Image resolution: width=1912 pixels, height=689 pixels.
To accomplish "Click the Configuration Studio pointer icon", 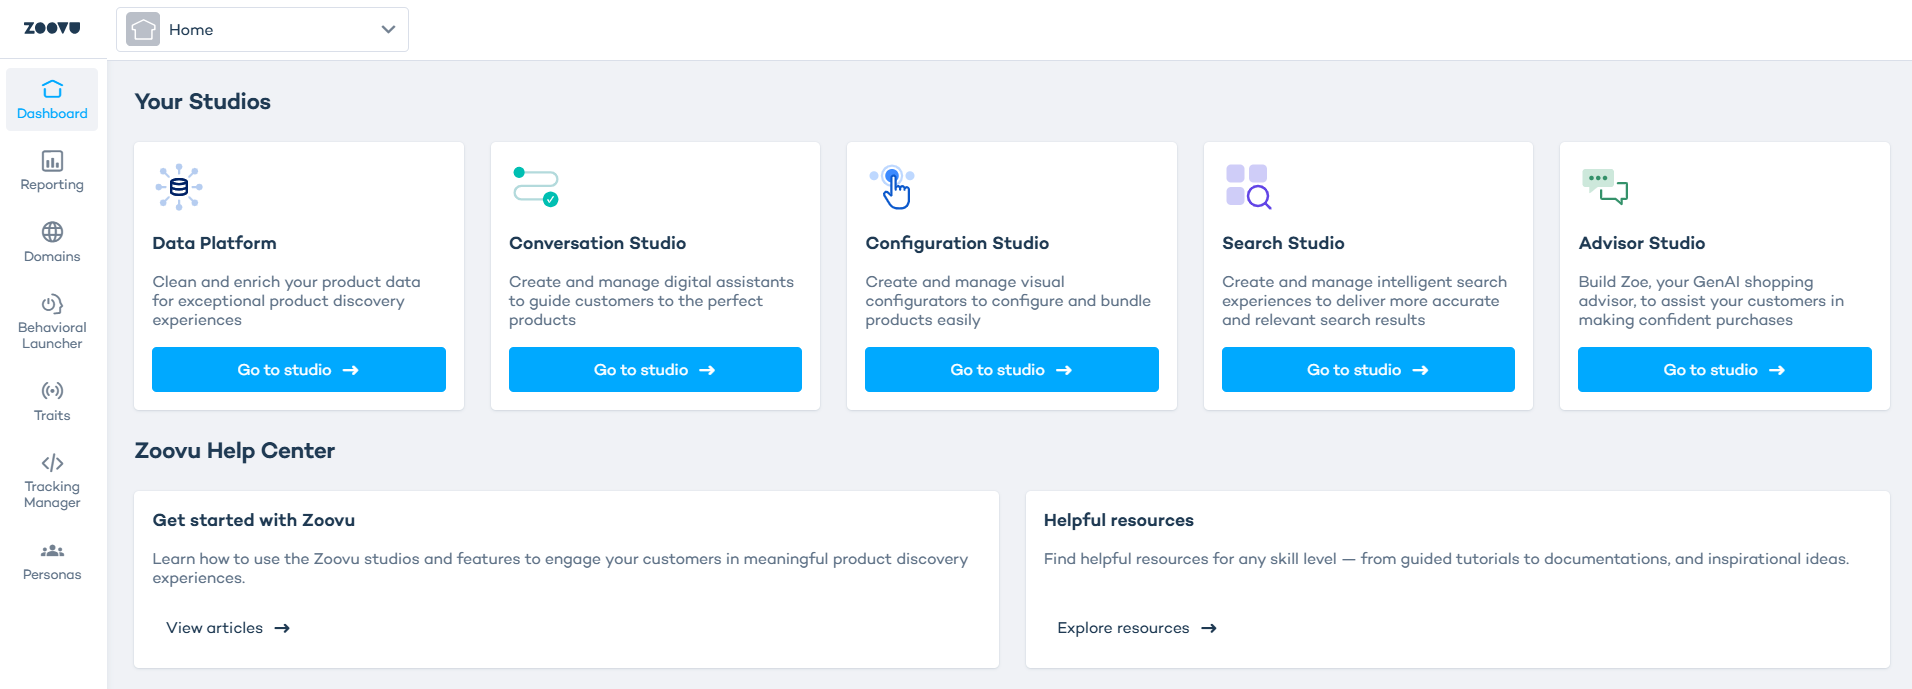I will (892, 187).
